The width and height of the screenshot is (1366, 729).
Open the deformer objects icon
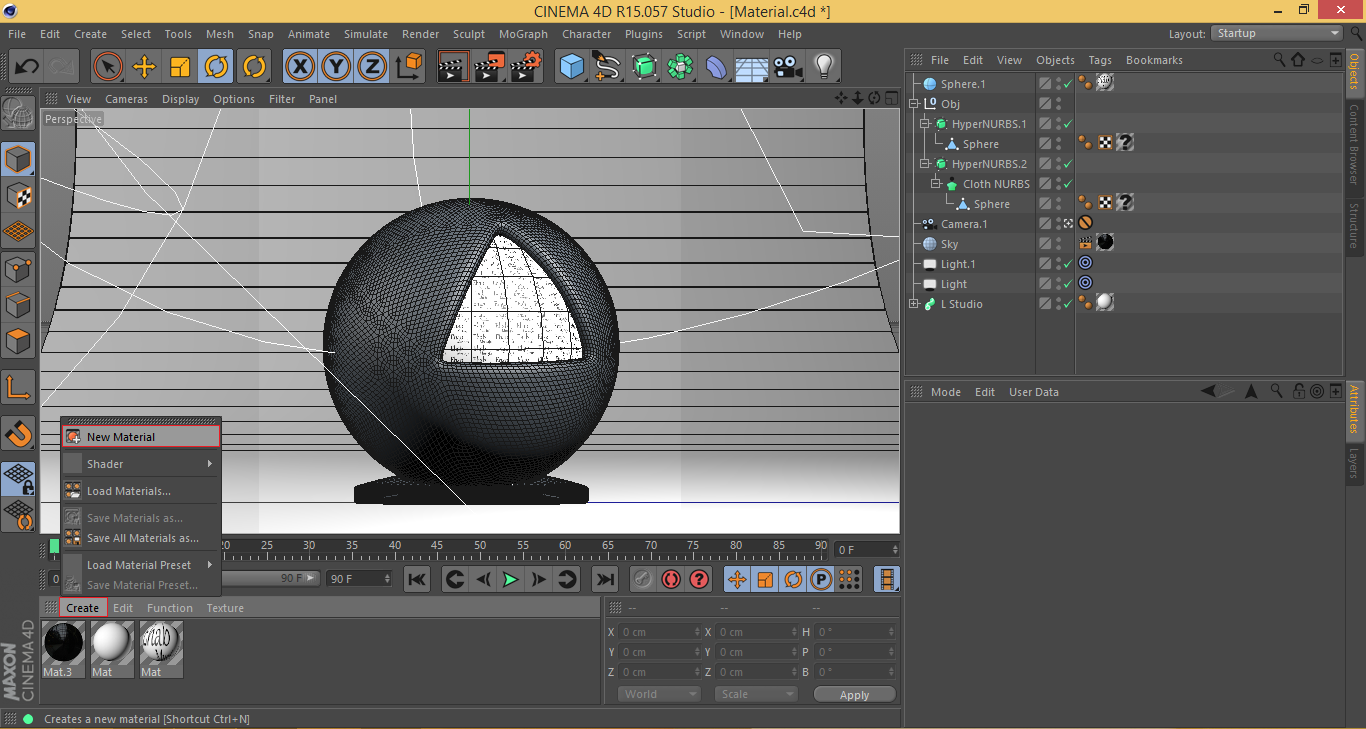[x=716, y=67]
